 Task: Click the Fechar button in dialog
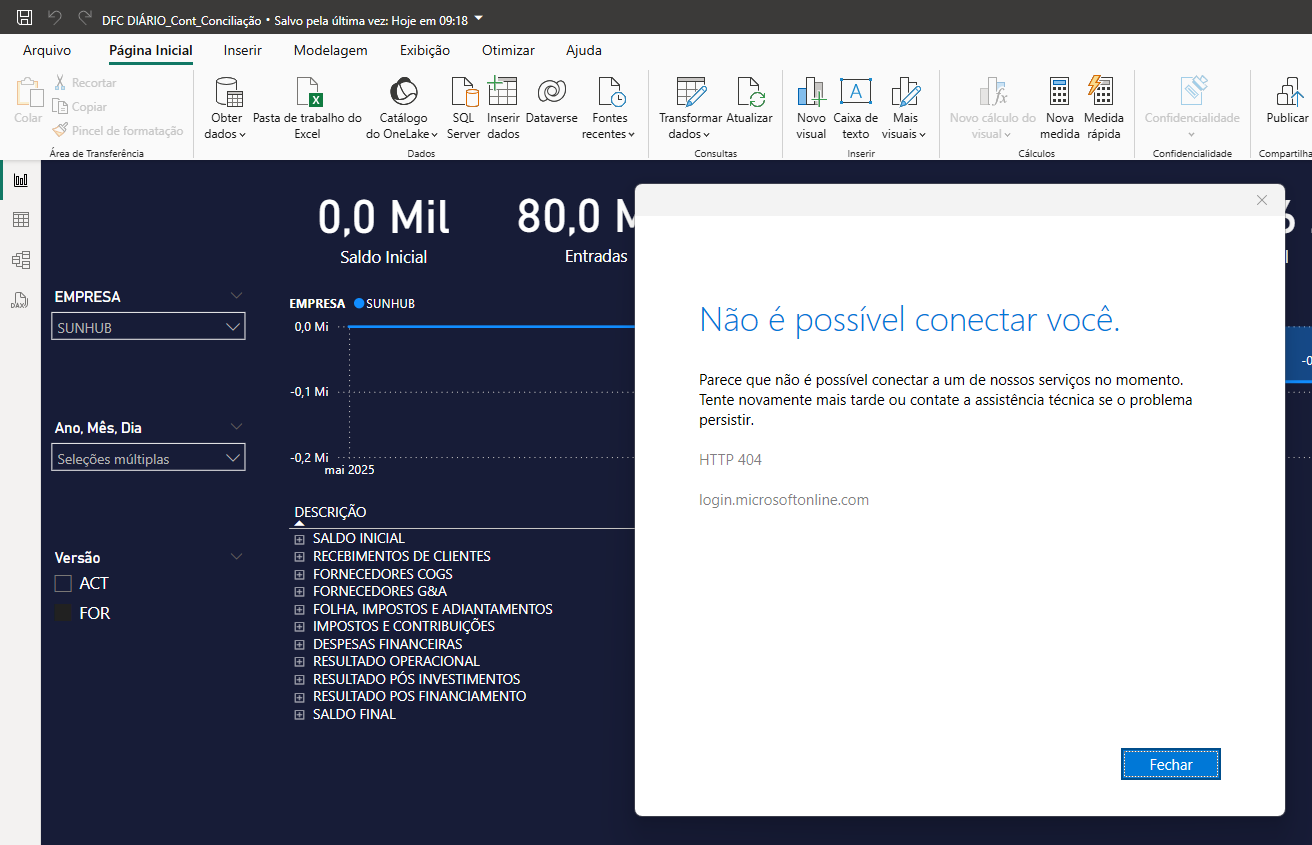pos(1170,764)
